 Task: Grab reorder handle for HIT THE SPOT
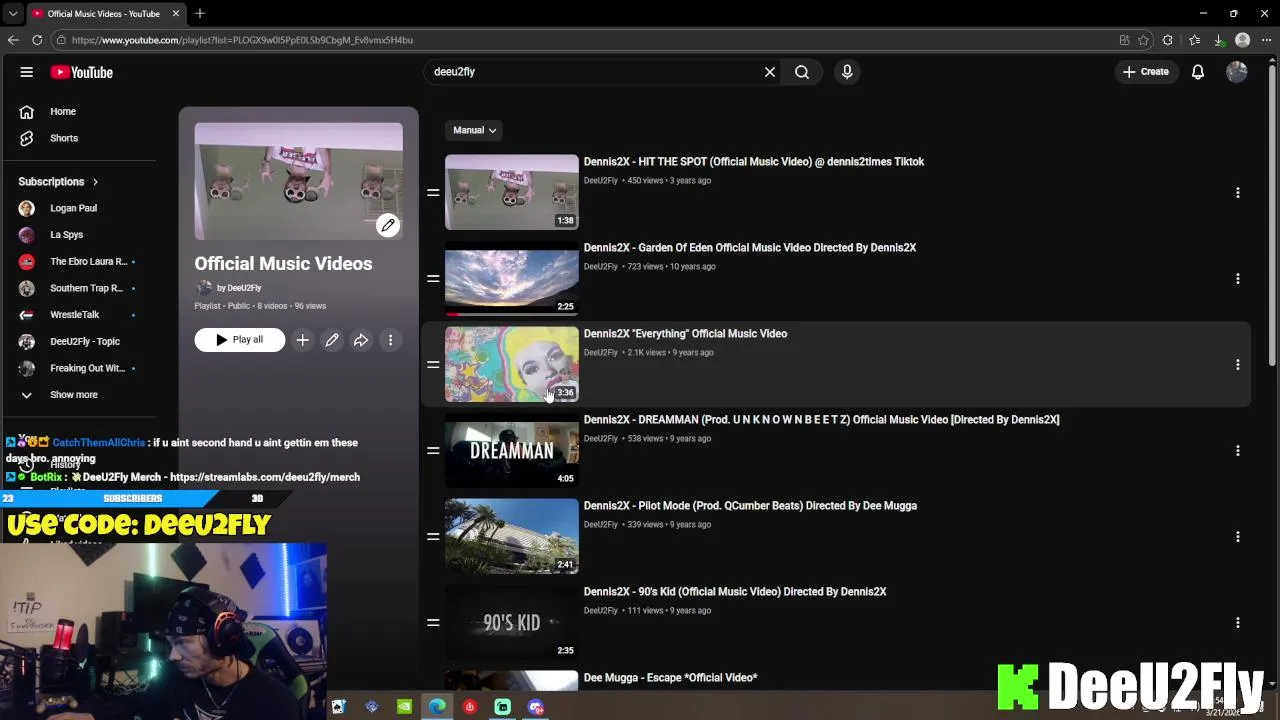[433, 192]
